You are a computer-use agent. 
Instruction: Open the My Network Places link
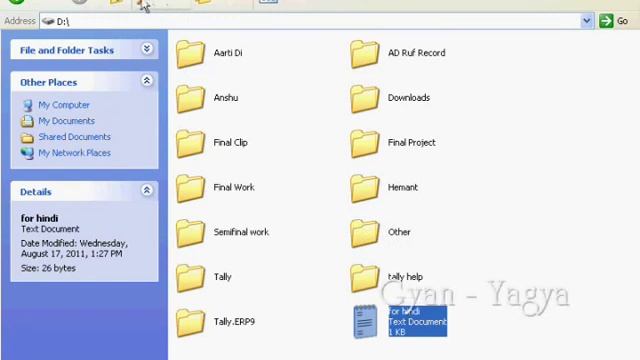coord(74,153)
